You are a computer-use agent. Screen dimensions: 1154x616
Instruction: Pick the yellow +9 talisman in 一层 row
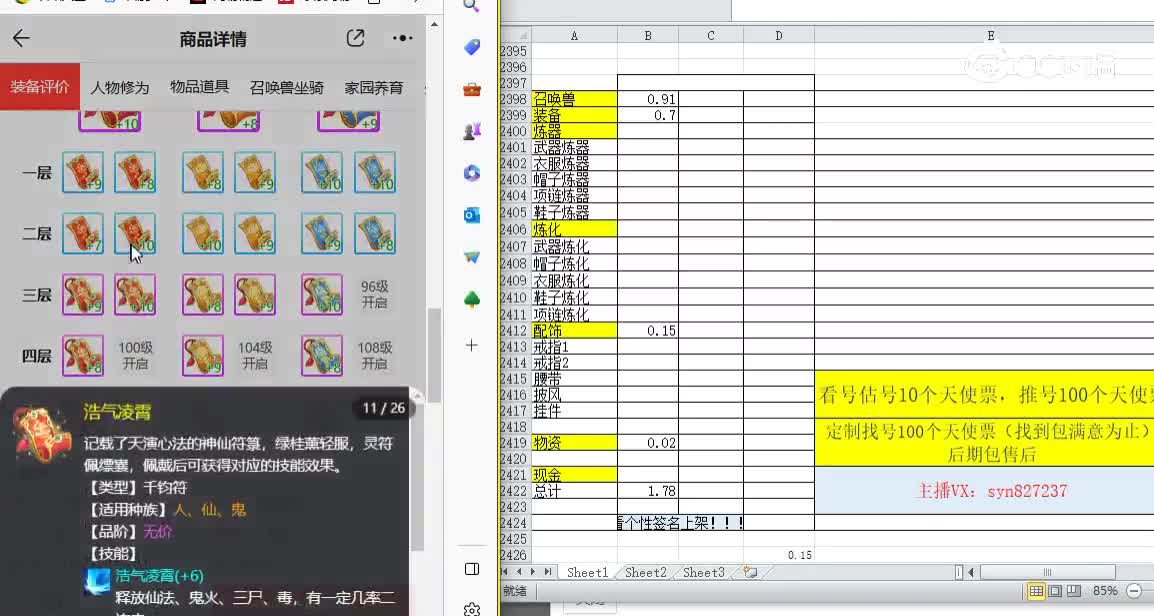[x=255, y=172]
